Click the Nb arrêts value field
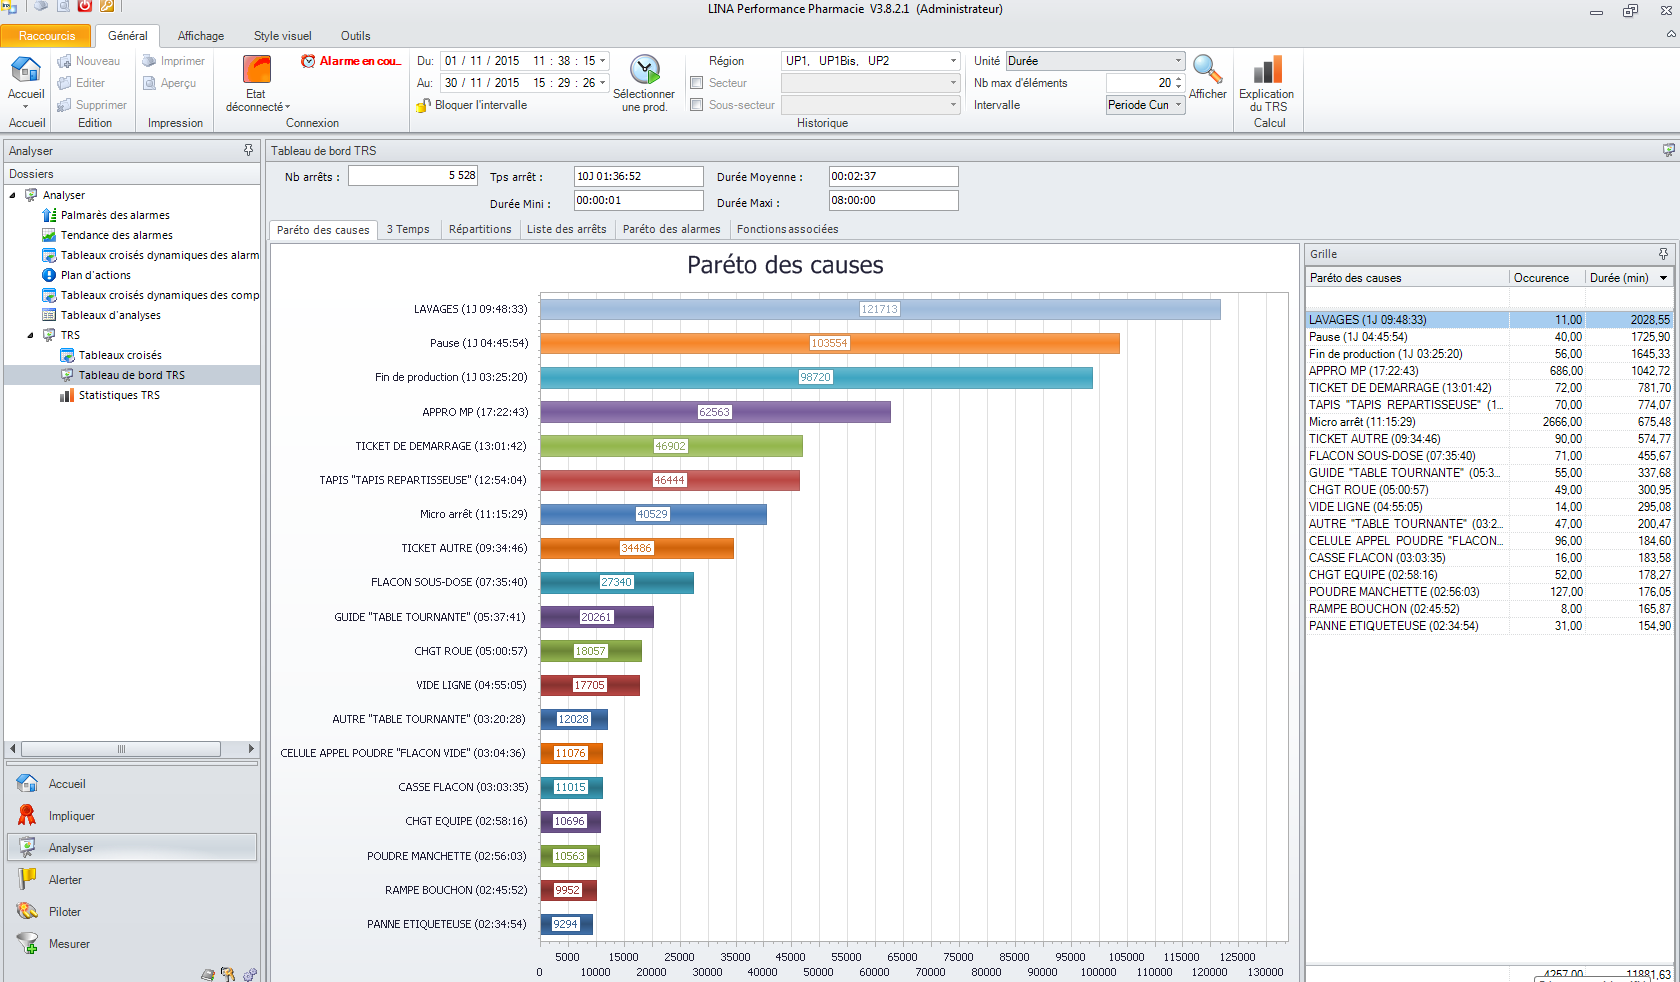1680x982 pixels. (413, 176)
